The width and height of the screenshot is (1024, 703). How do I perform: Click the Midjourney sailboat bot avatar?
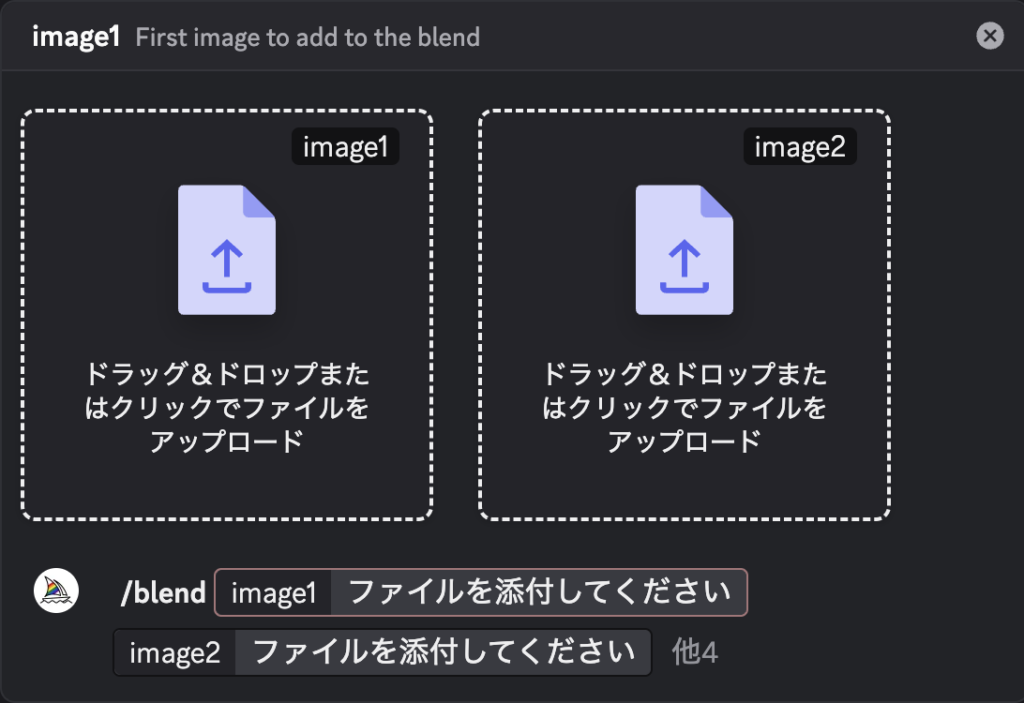point(56,592)
